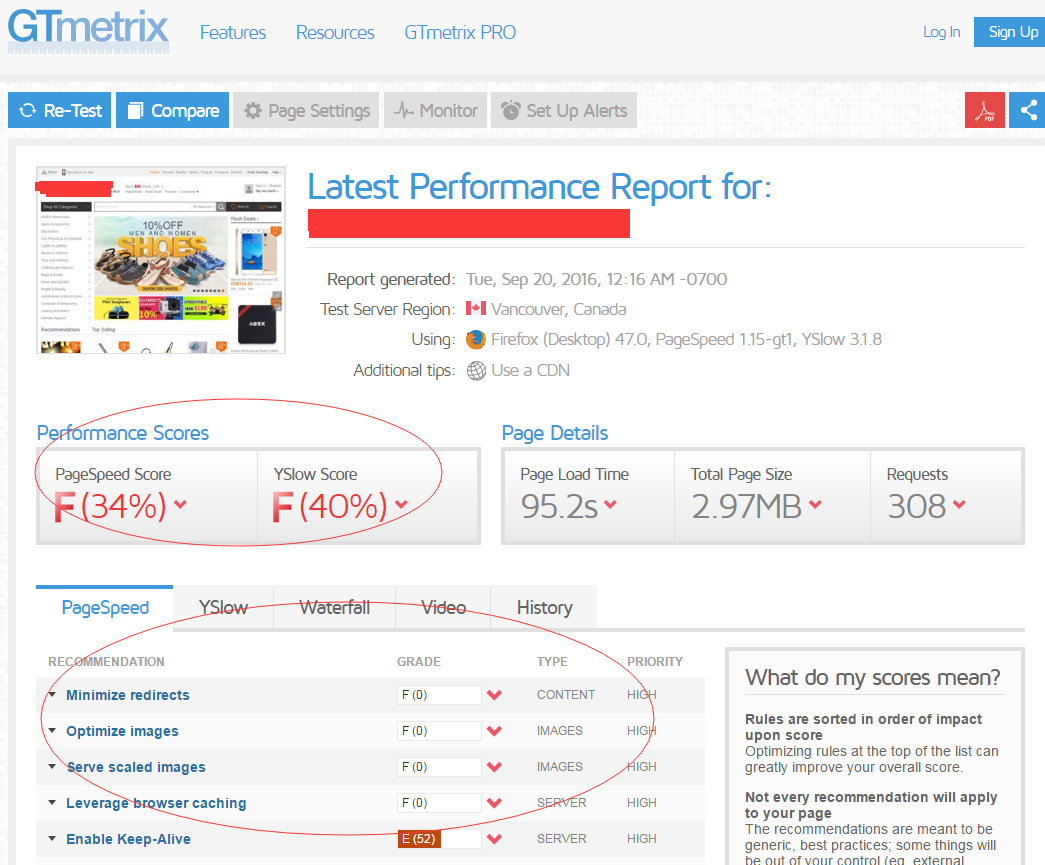The height and width of the screenshot is (865, 1045).
Task: Click the Vancouver, Canada region text
Action: 558,309
